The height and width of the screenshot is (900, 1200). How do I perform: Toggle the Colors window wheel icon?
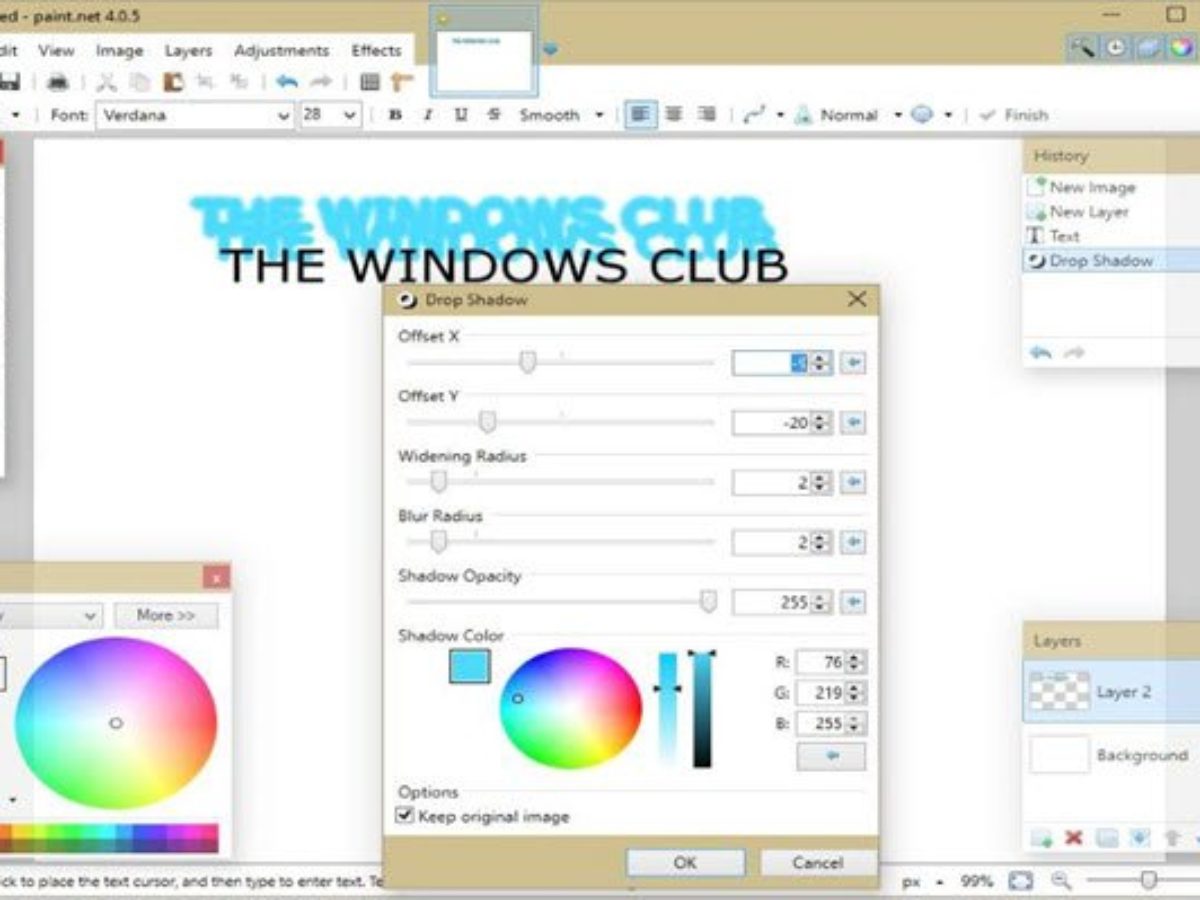pos(1181,47)
